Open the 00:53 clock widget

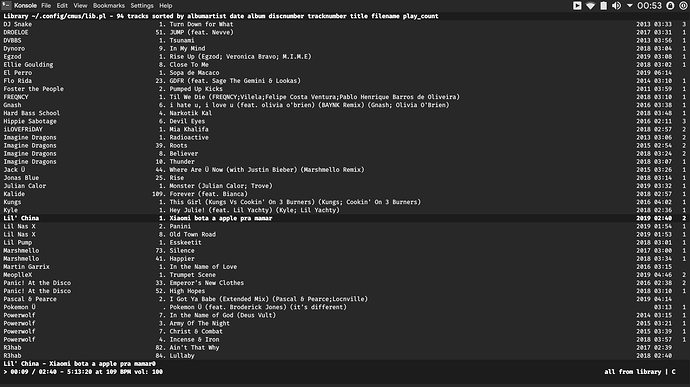650,5
